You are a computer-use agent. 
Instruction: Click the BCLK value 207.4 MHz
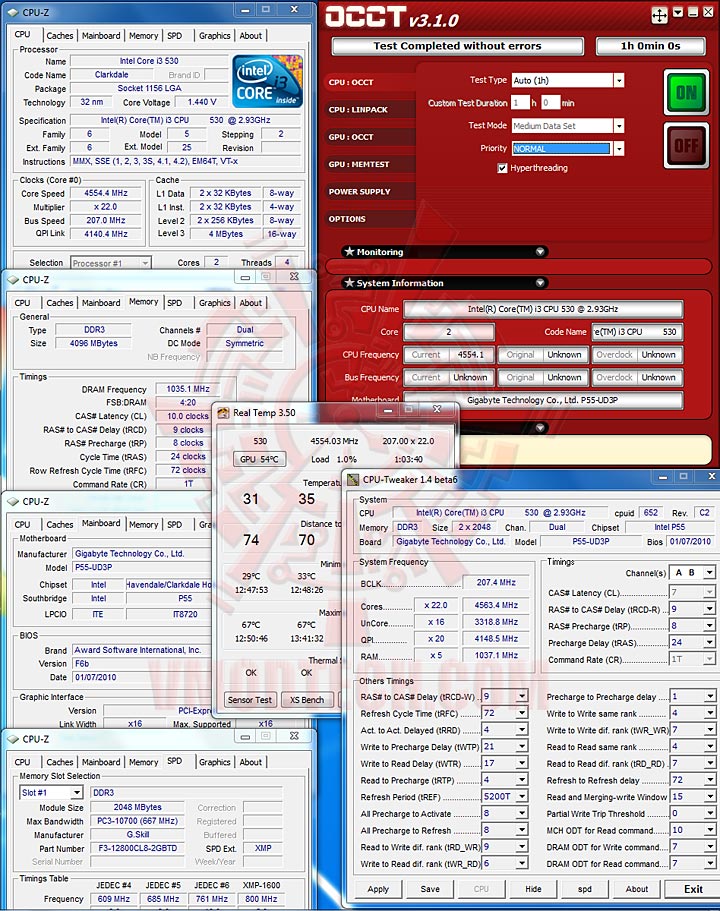coord(496,582)
